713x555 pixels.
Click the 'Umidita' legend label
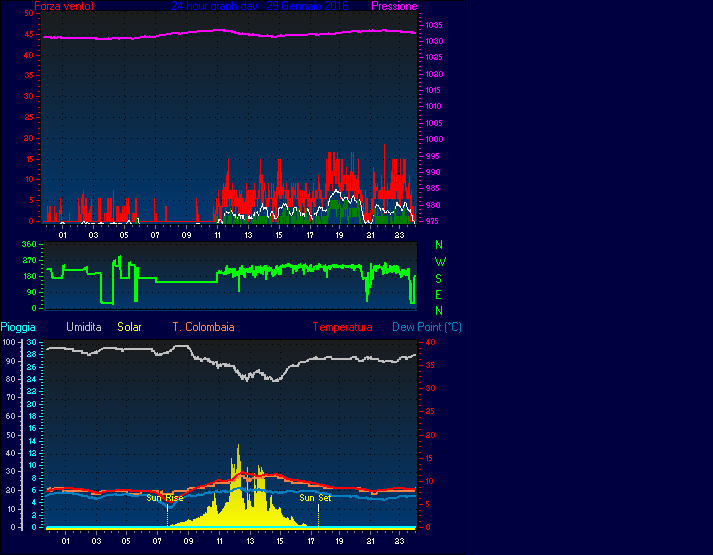[x=84, y=327]
